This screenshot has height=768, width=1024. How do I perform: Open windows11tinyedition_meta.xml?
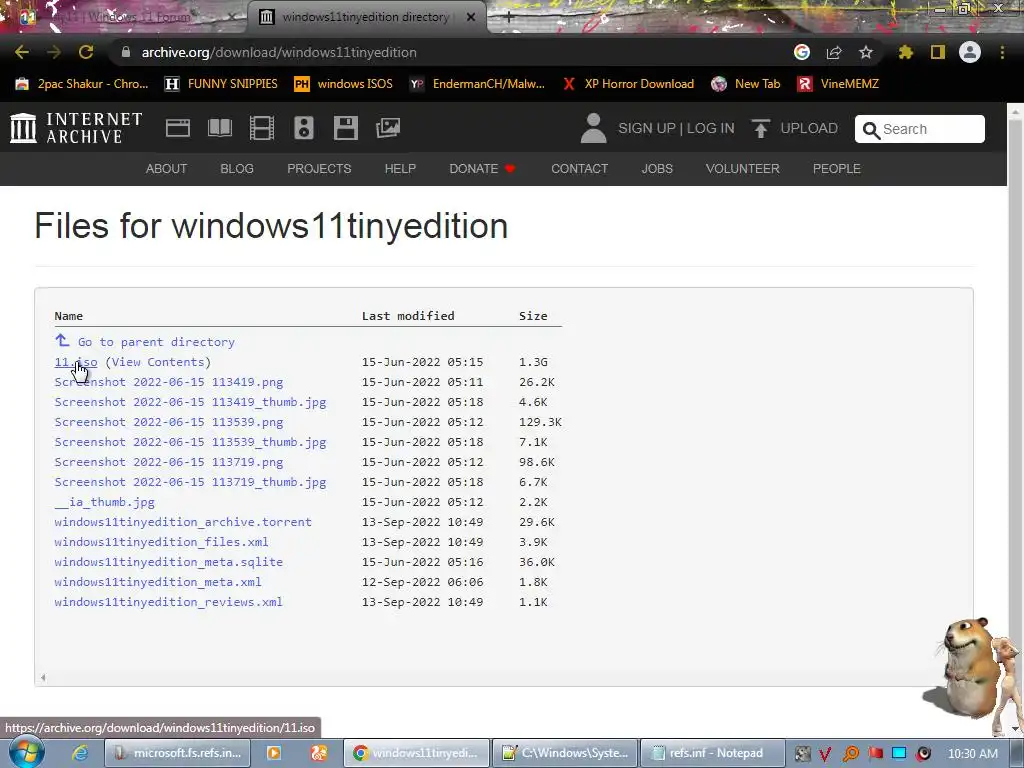click(x=157, y=582)
